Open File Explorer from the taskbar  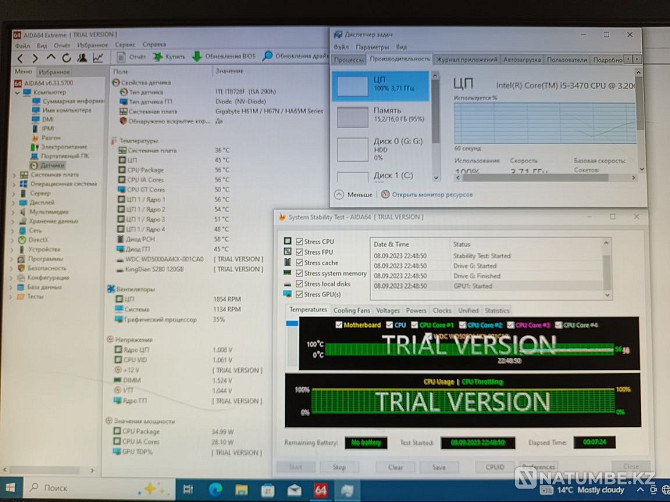pyautogui.click(x=241, y=490)
